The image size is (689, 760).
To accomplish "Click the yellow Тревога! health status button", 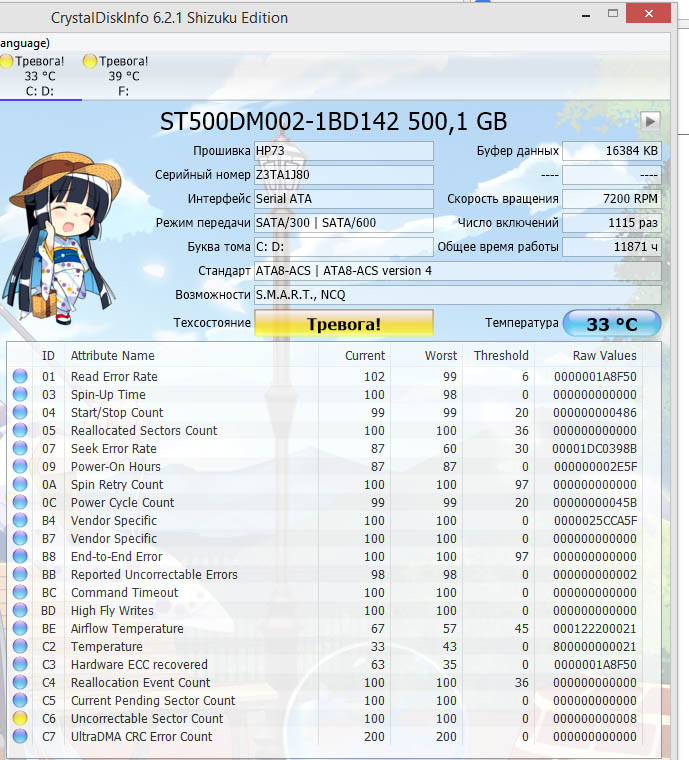I will tap(344, 323).
